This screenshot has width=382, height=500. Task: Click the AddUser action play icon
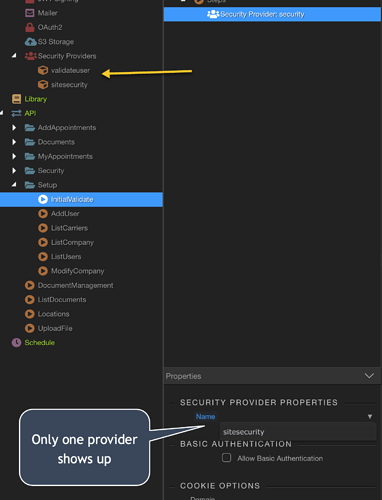click(x=43, y=213)
